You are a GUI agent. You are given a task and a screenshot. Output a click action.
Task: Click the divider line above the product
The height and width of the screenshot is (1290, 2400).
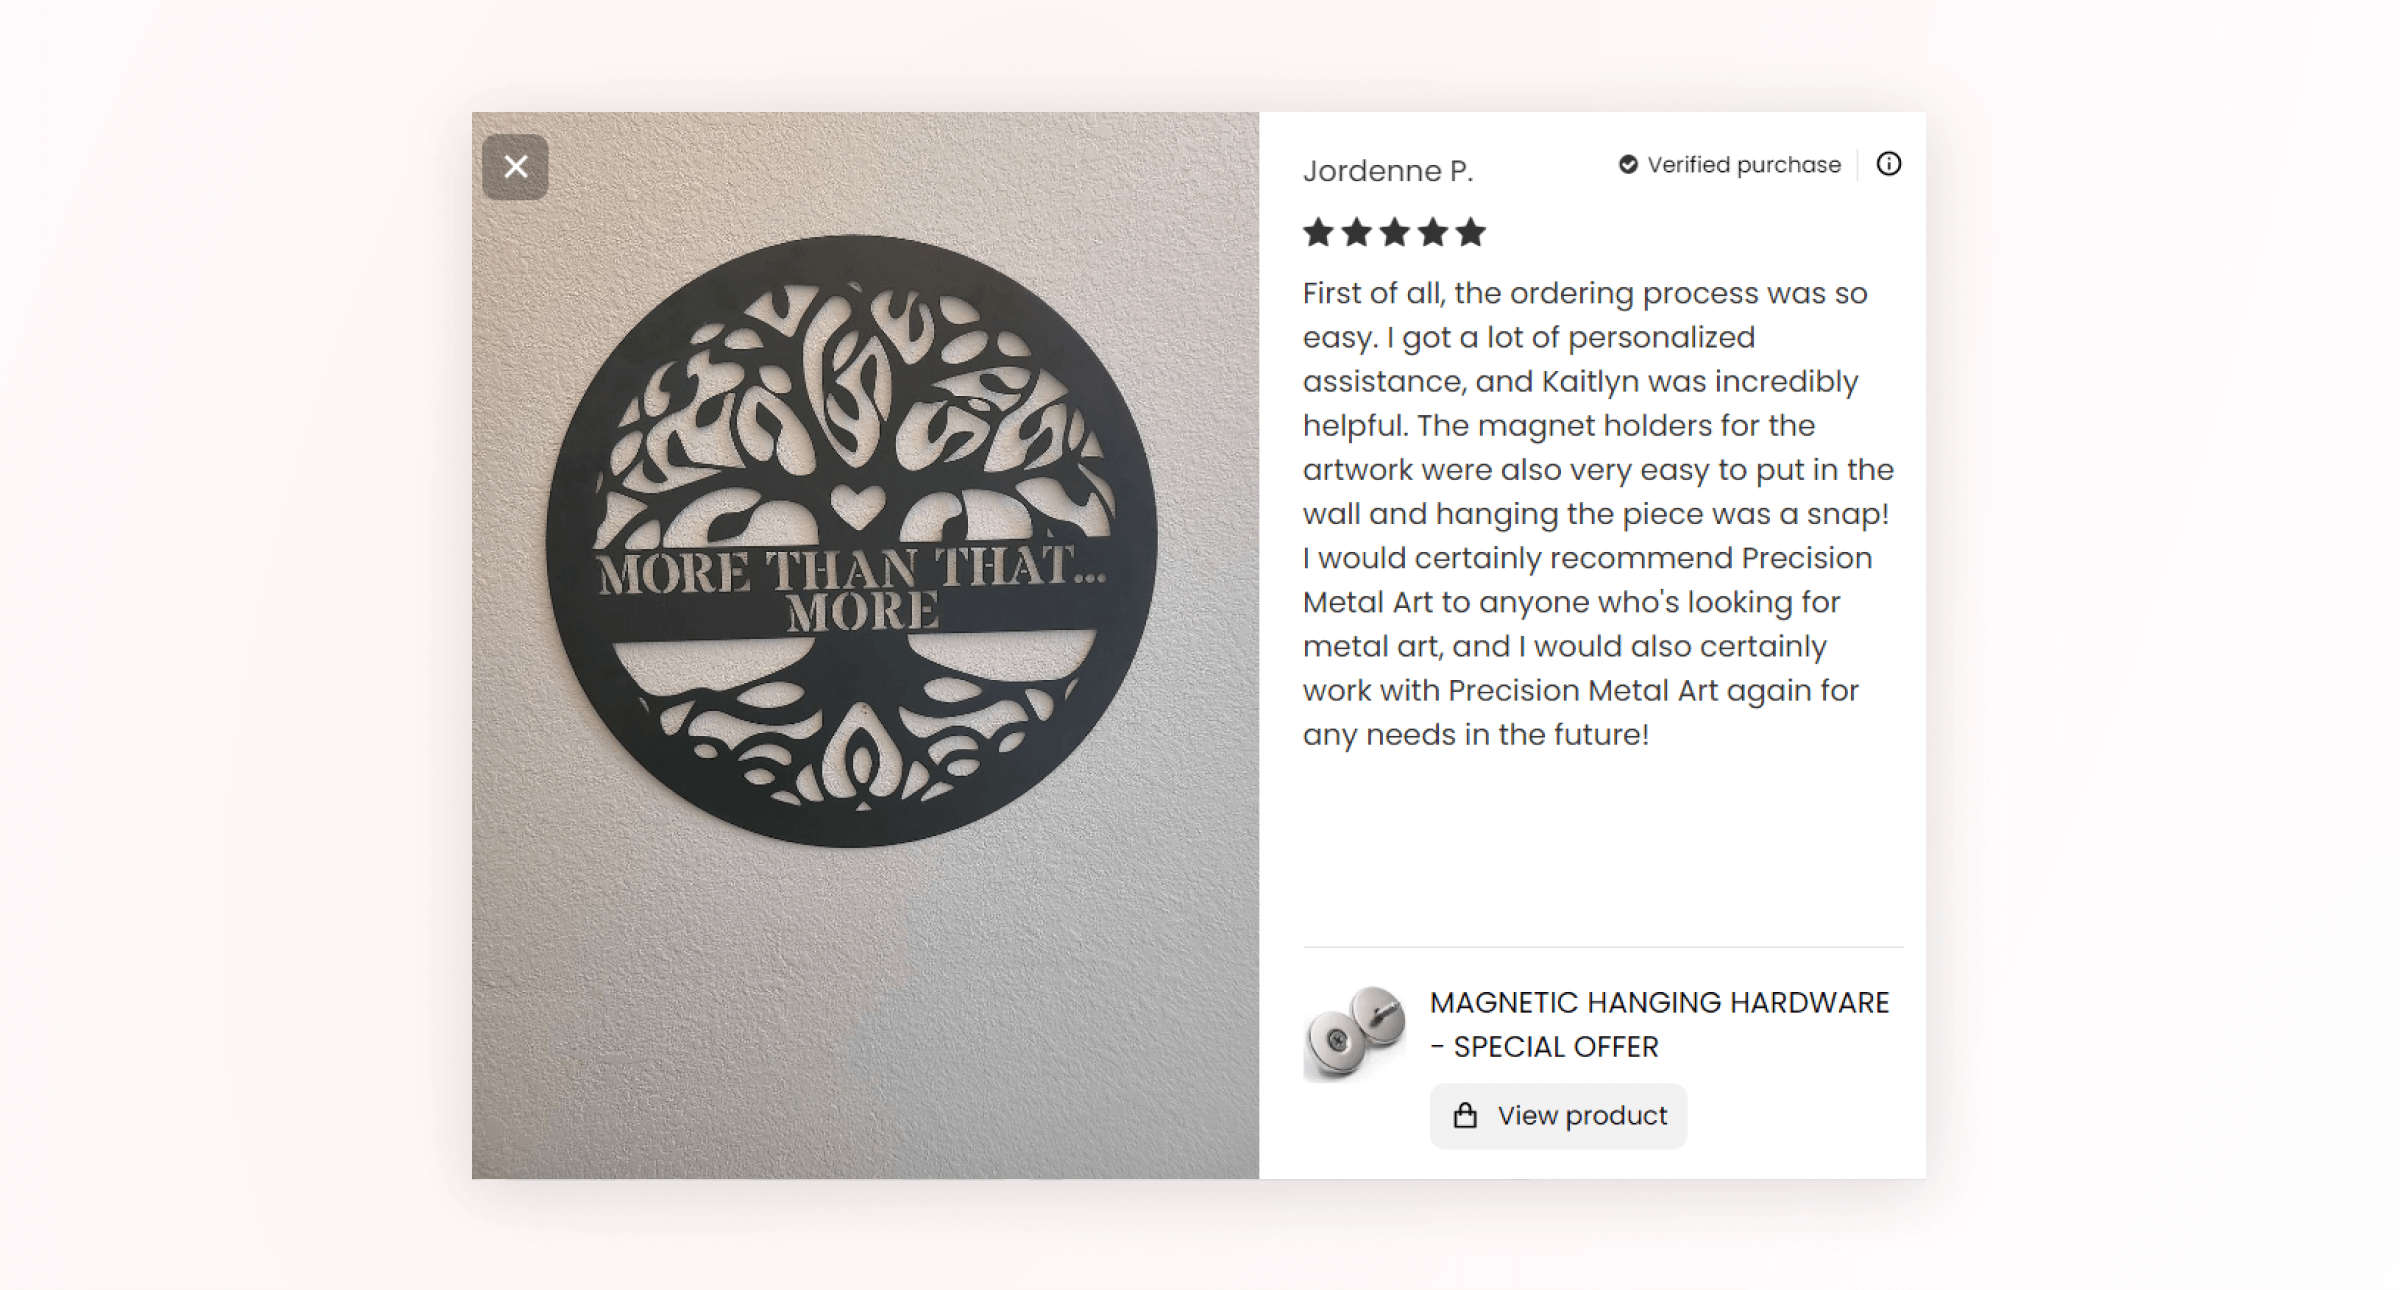pos(1603,946)
